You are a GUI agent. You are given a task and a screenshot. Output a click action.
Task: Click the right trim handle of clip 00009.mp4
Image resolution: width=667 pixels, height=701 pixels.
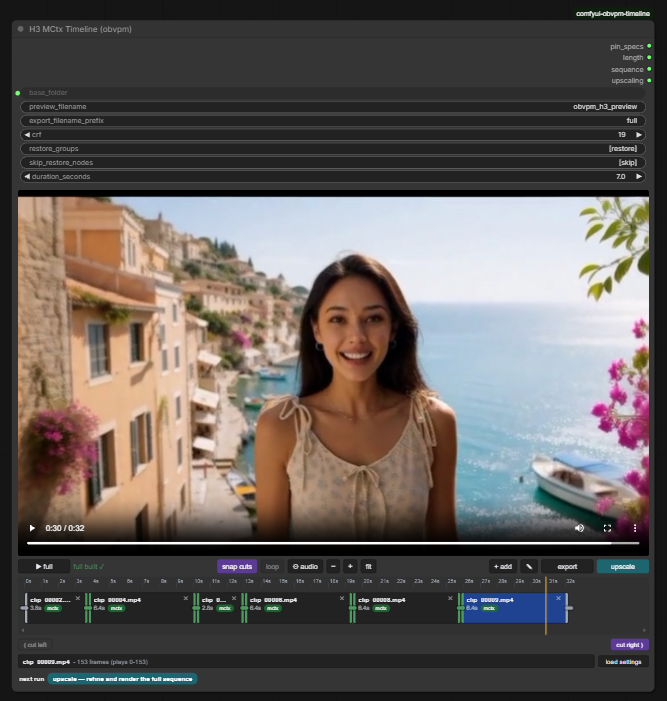567,608
